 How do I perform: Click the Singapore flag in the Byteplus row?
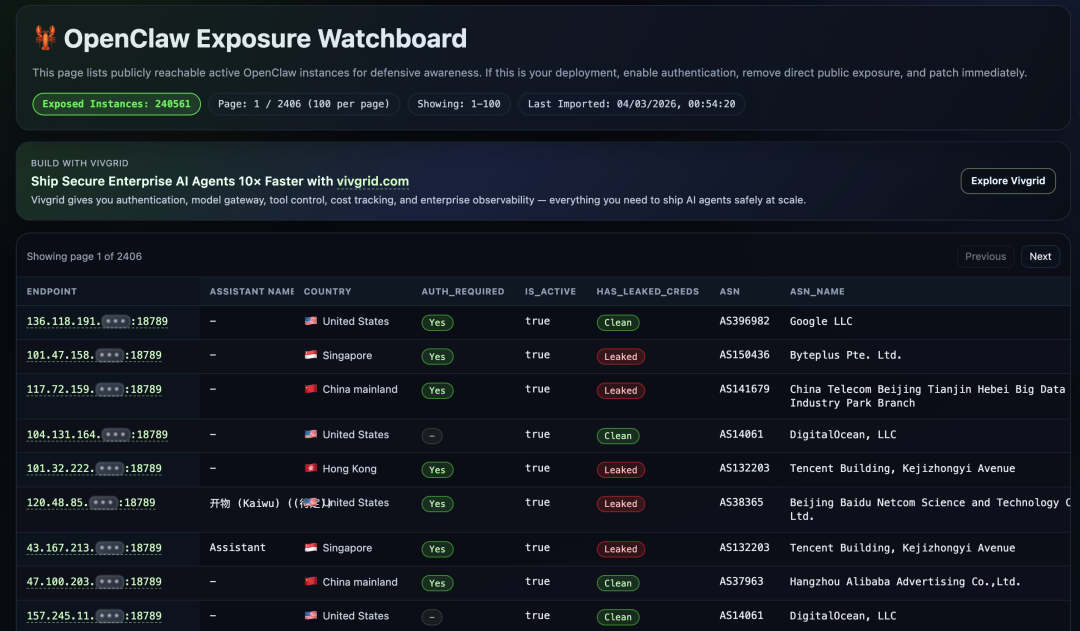tap(310, 356)
